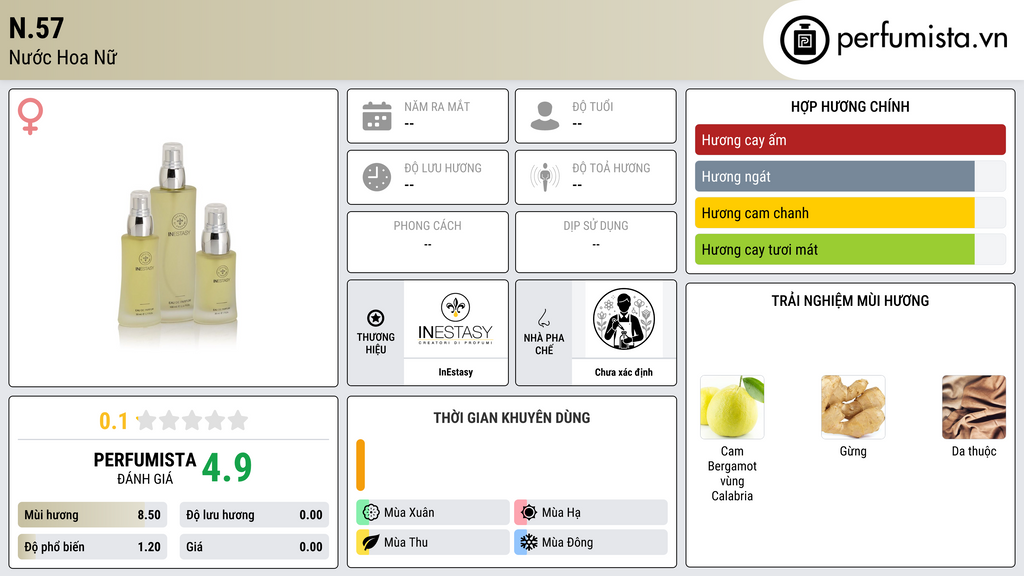Viewport: 1024px width, 576px height.
Task: Click the Phong cách info box
Action: 428,242
